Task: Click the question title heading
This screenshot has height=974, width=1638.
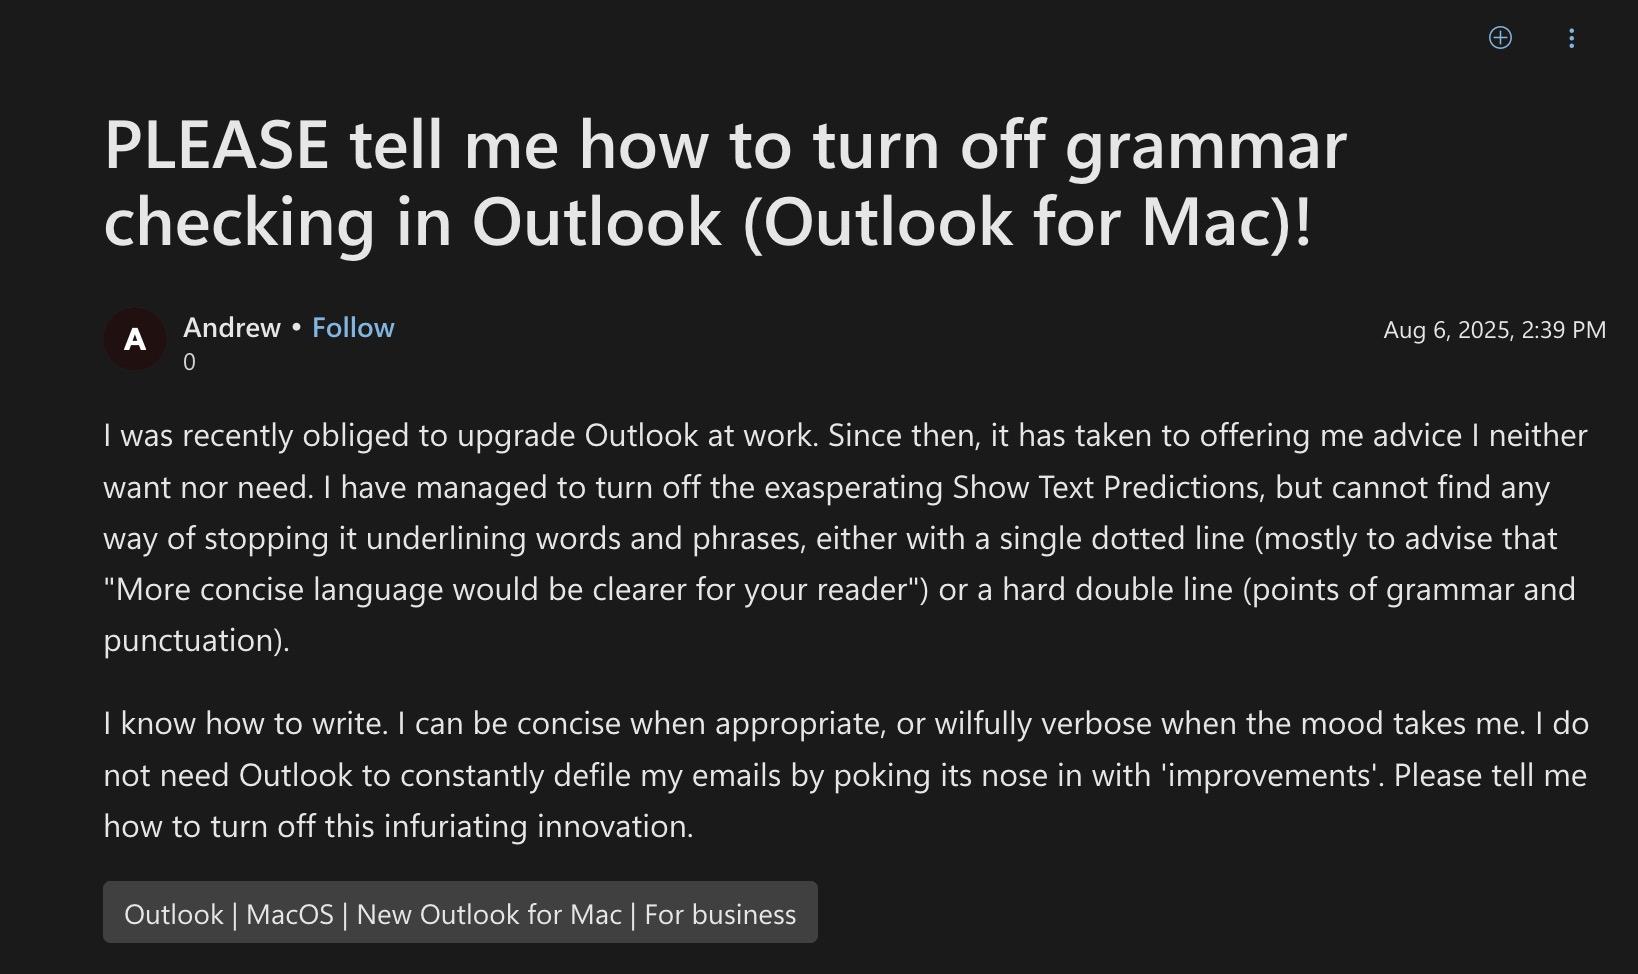Action: click(x=725, y=183)
